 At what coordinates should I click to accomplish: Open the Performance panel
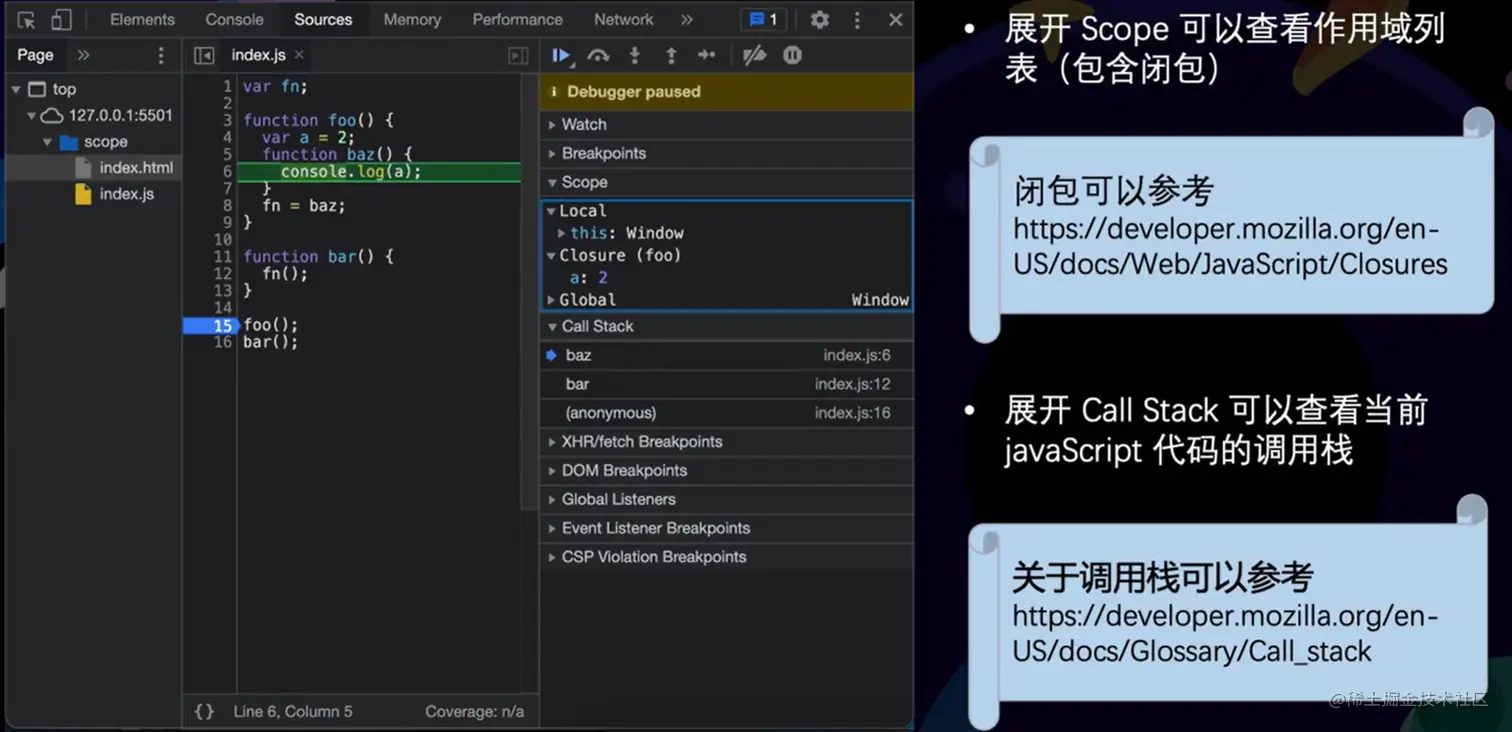coord(517,18)
